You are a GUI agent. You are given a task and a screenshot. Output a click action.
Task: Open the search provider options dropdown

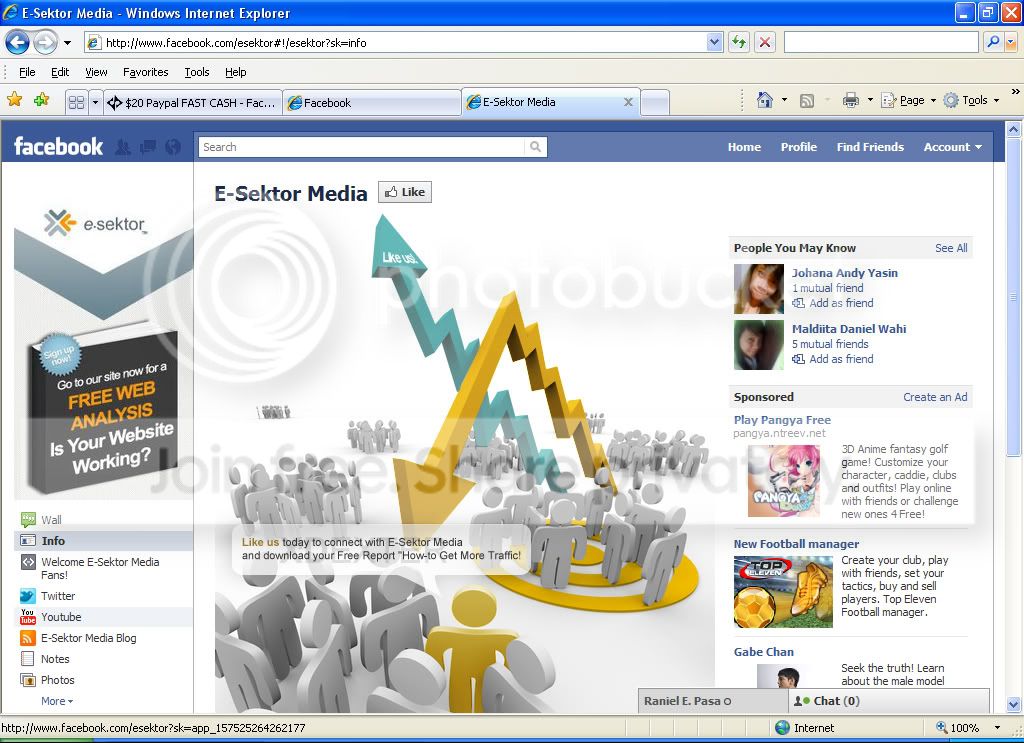(1011, 42)
